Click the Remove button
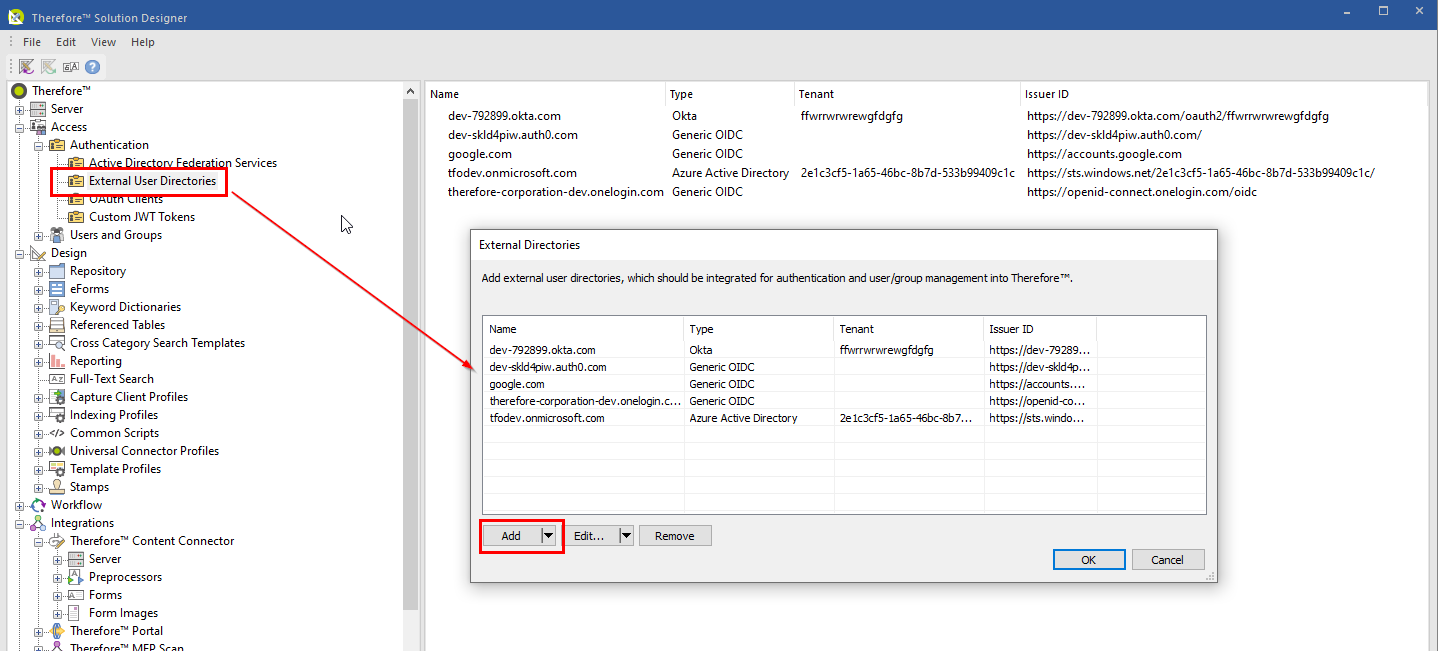Screen dimensions: 1438x651 [675, 535]
